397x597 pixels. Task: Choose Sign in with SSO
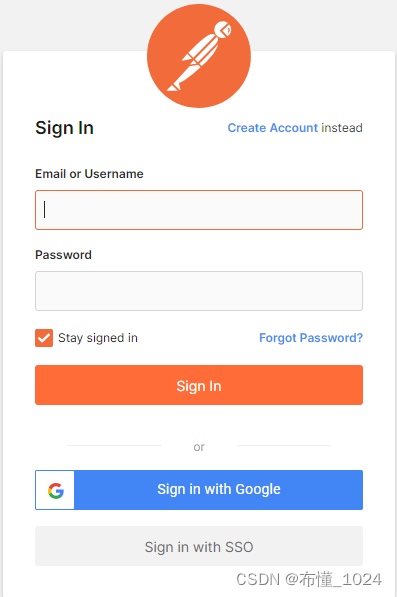coord(199,546)
